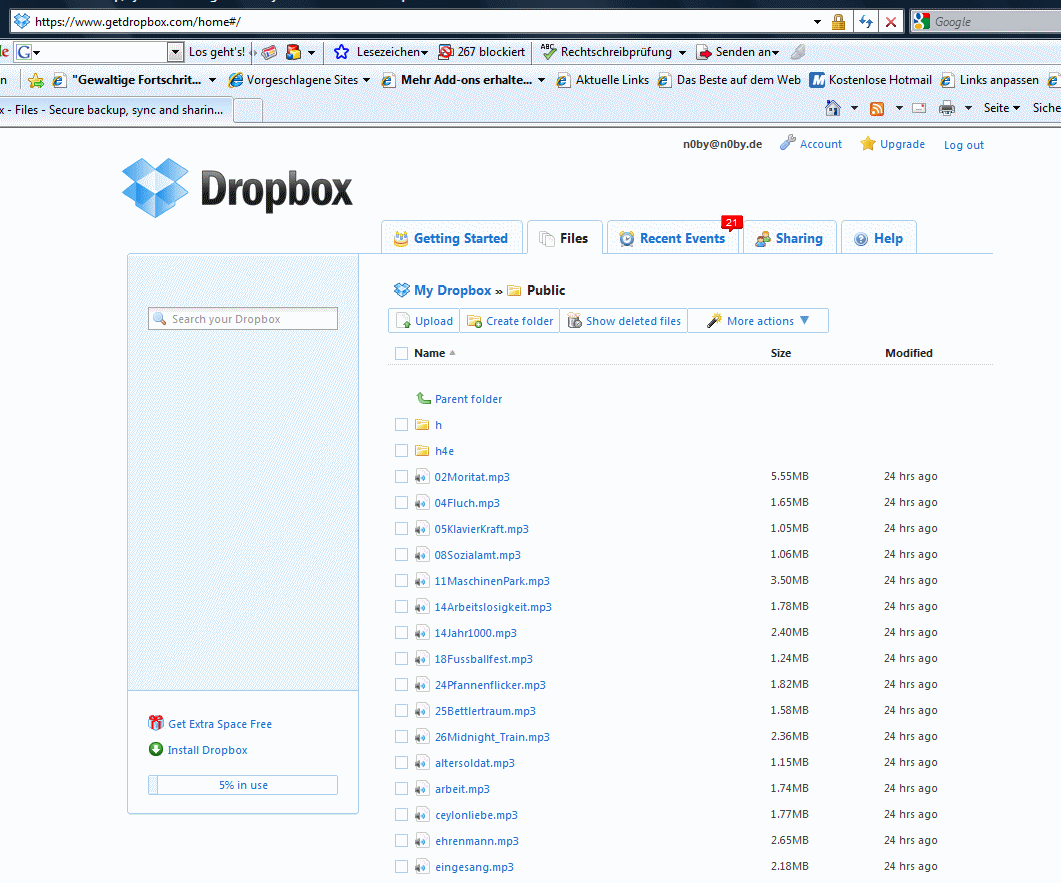This screenshot has height=883, width=1061.
Task: Click the red stop loading icon
Action: 891,22
